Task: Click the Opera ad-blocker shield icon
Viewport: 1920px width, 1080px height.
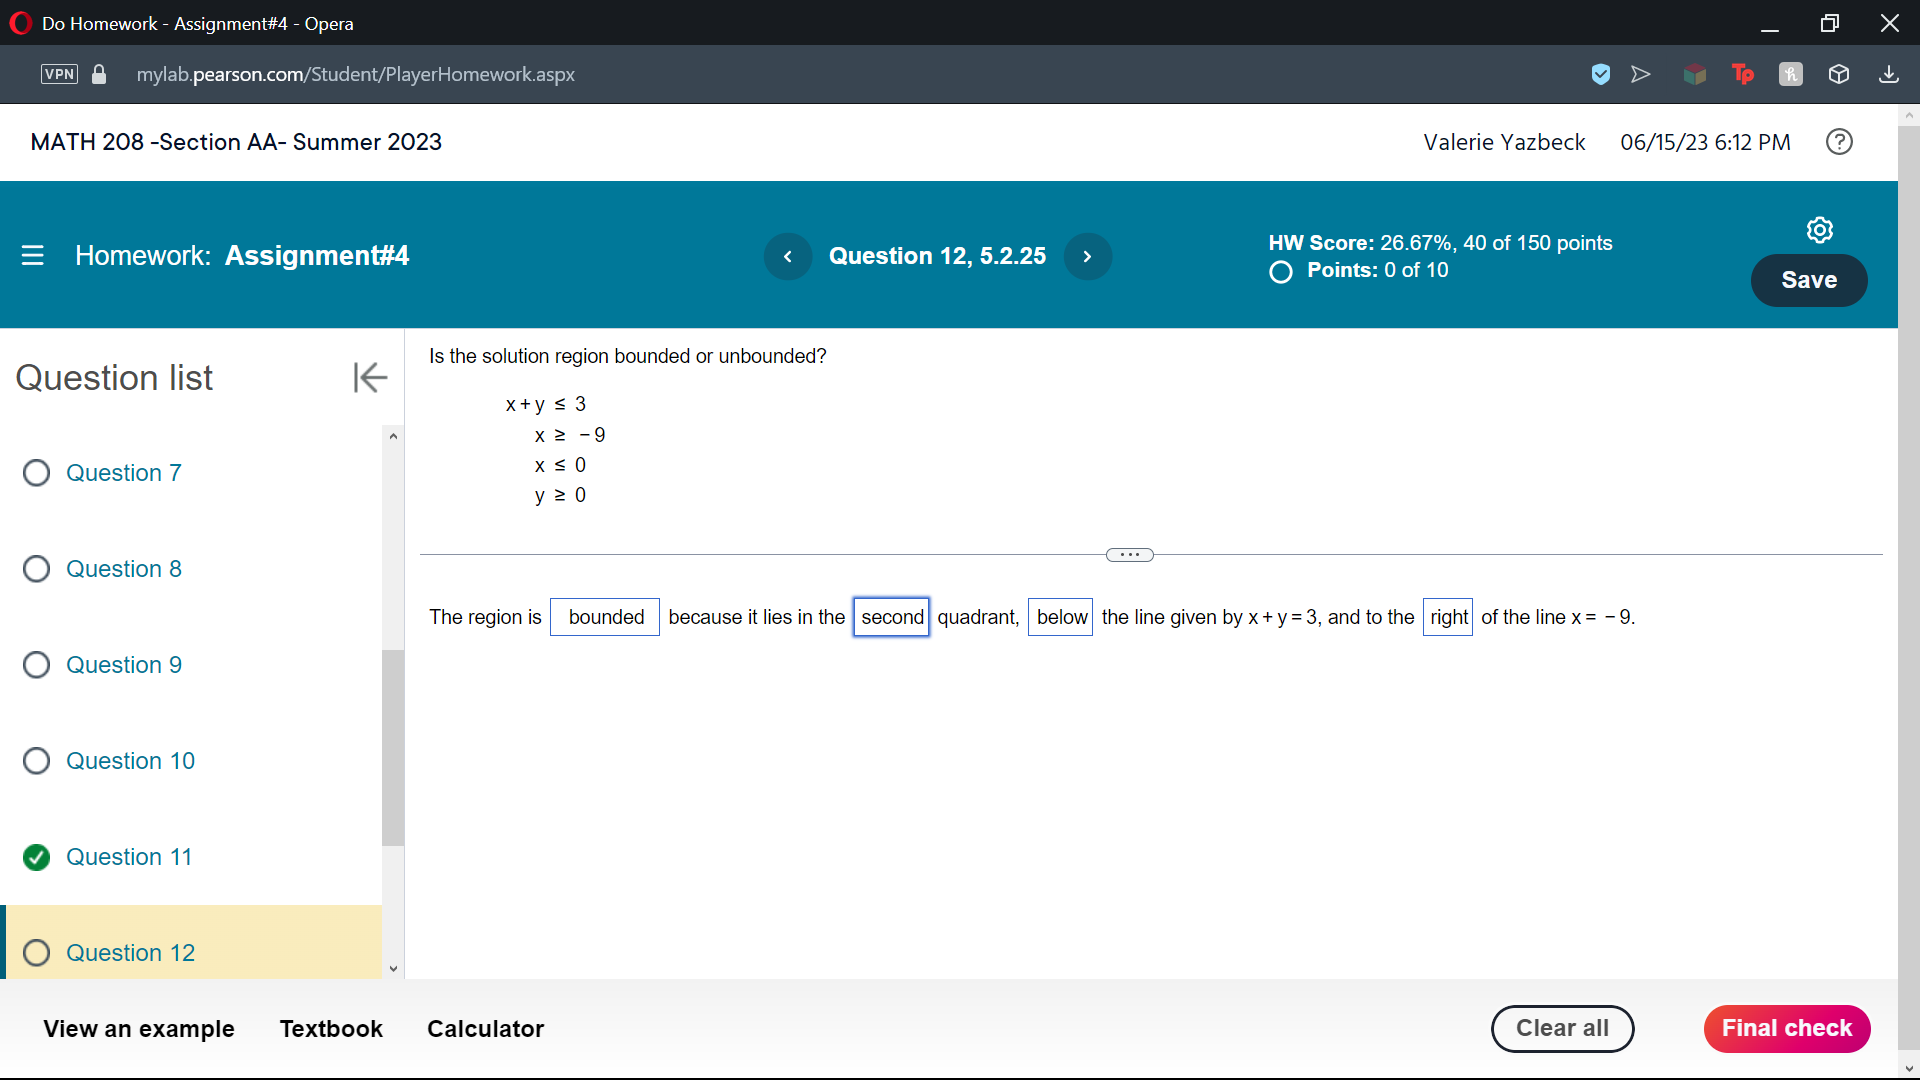Action: click(1601, 74)
